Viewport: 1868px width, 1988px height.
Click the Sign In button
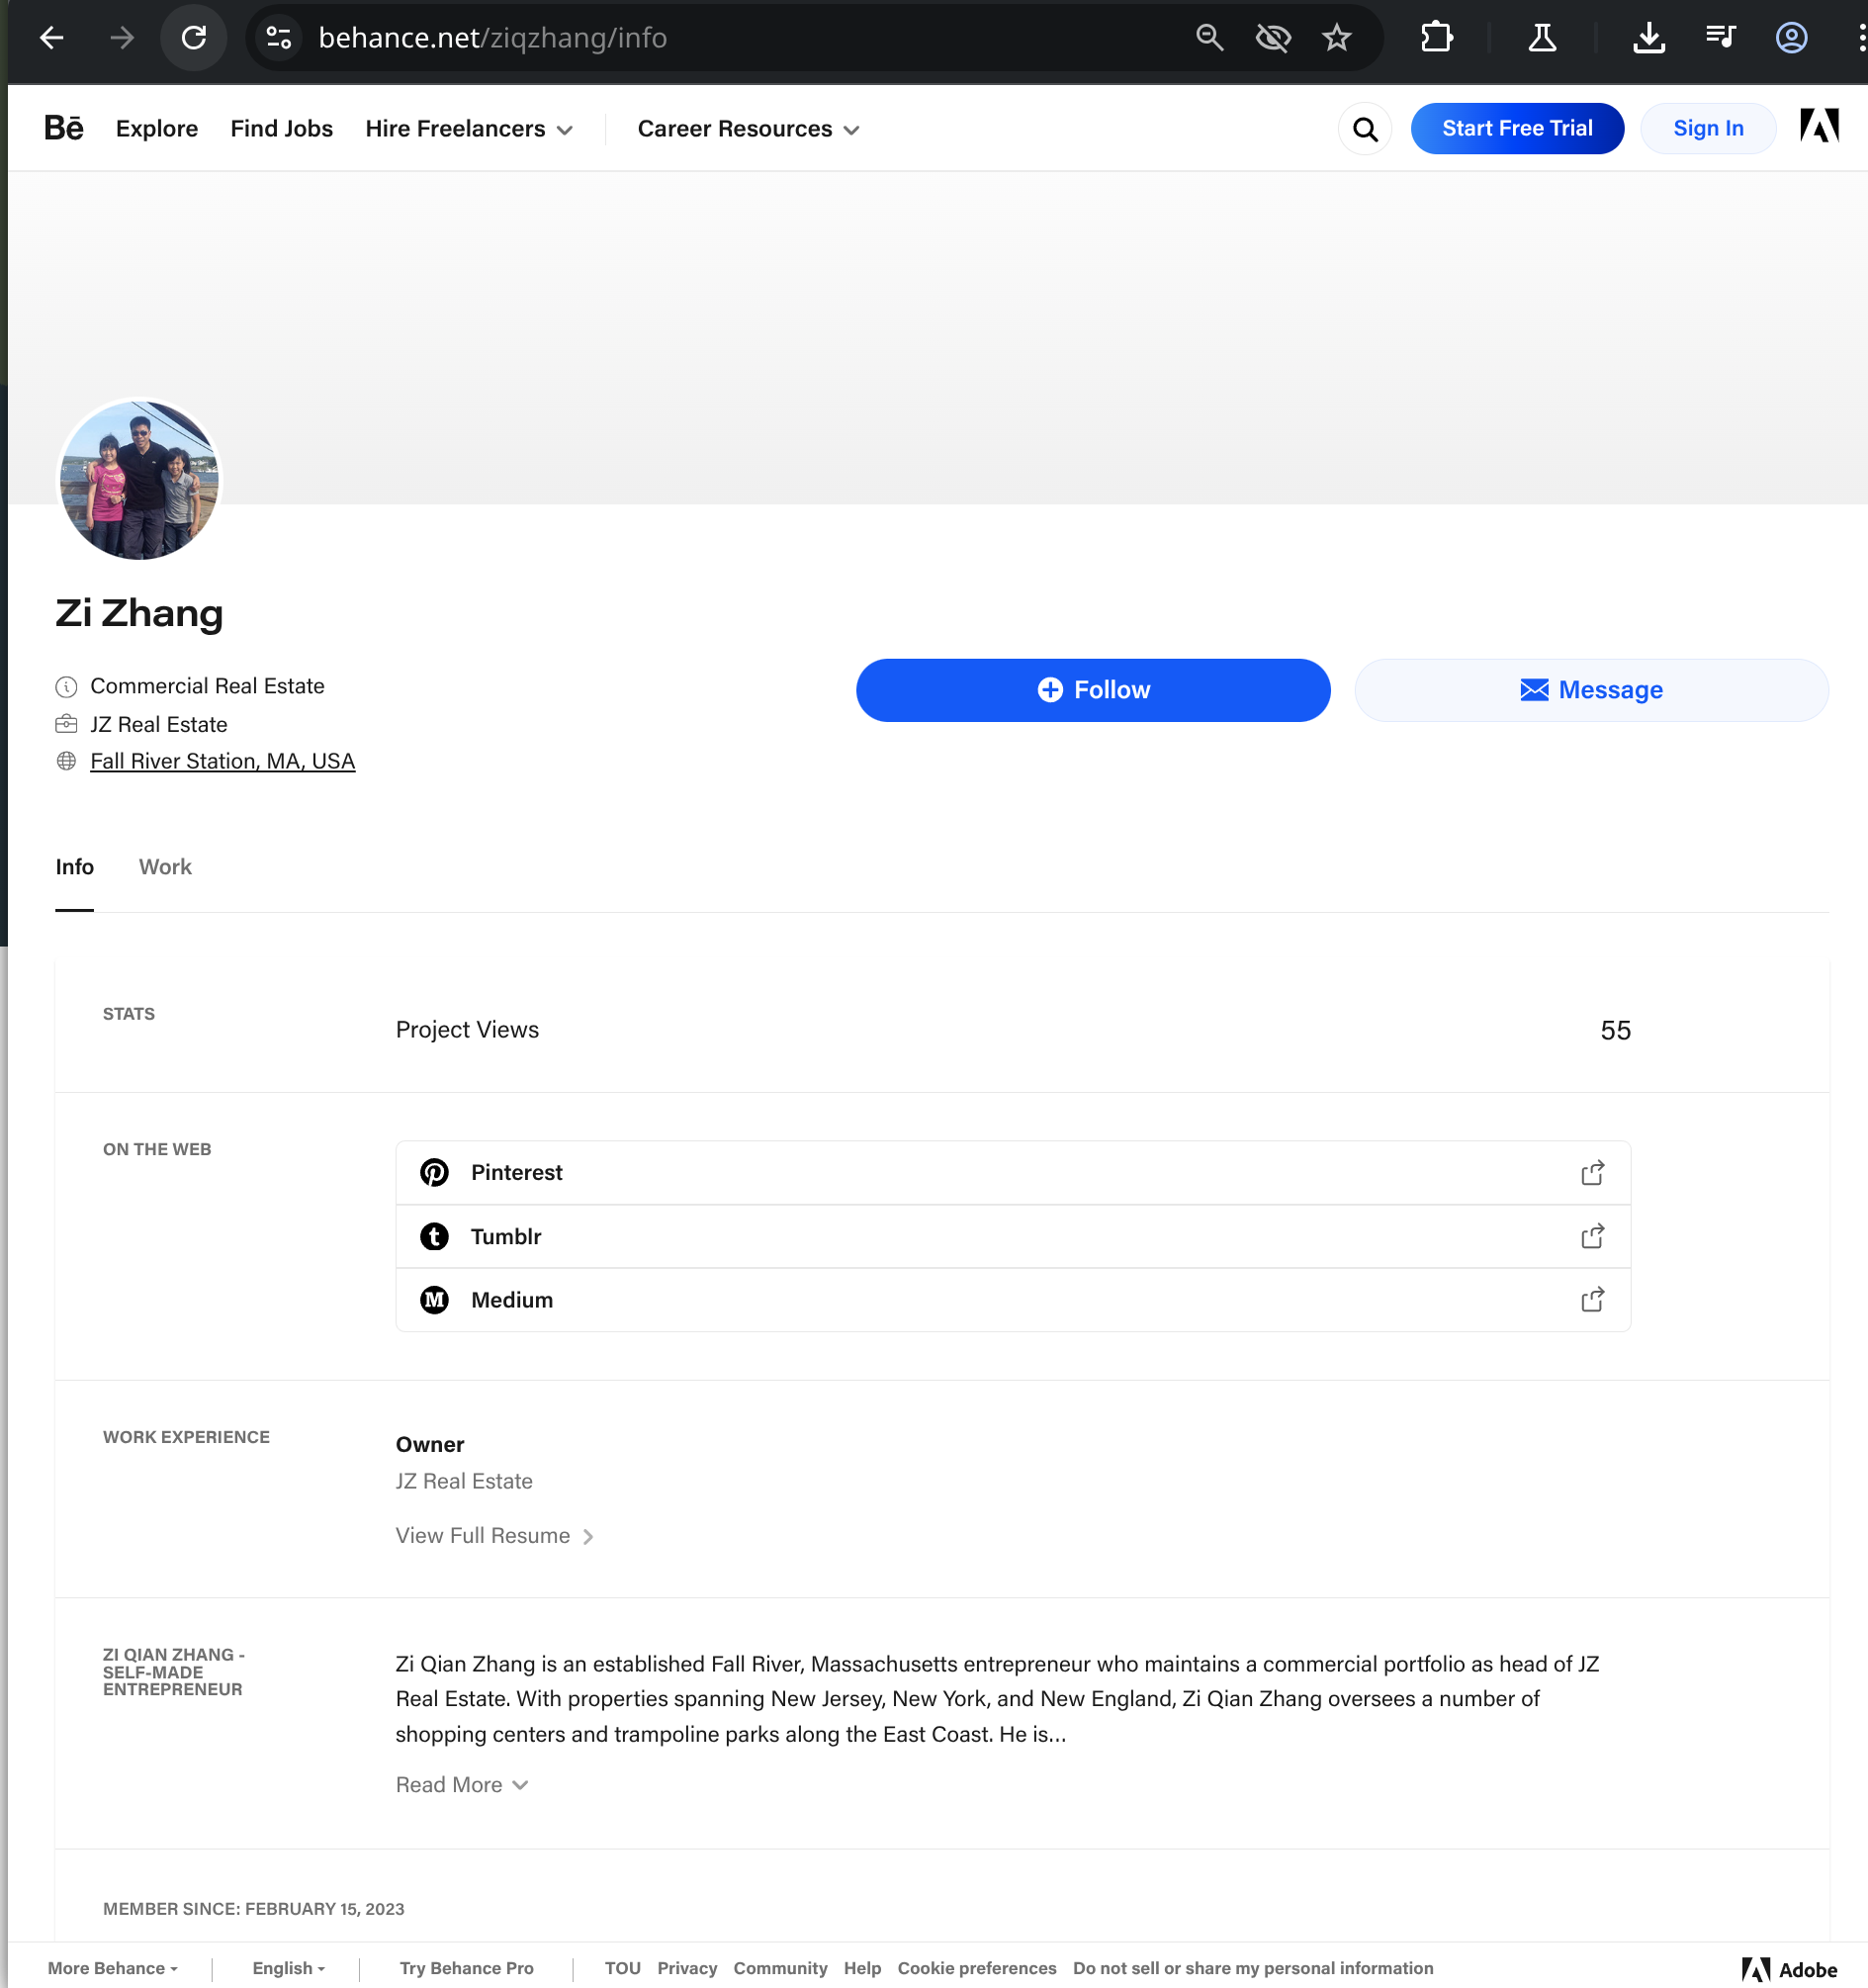[1708, 129]
